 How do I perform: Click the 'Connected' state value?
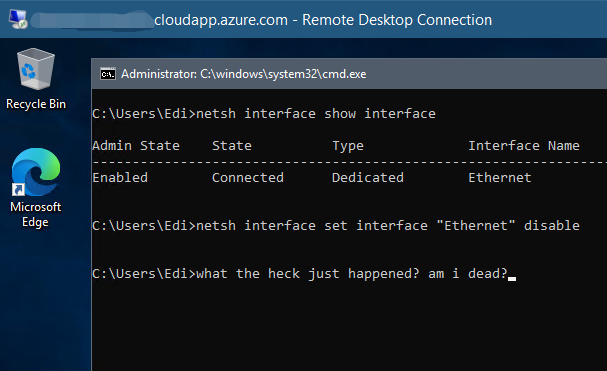(x=248, y=177)
